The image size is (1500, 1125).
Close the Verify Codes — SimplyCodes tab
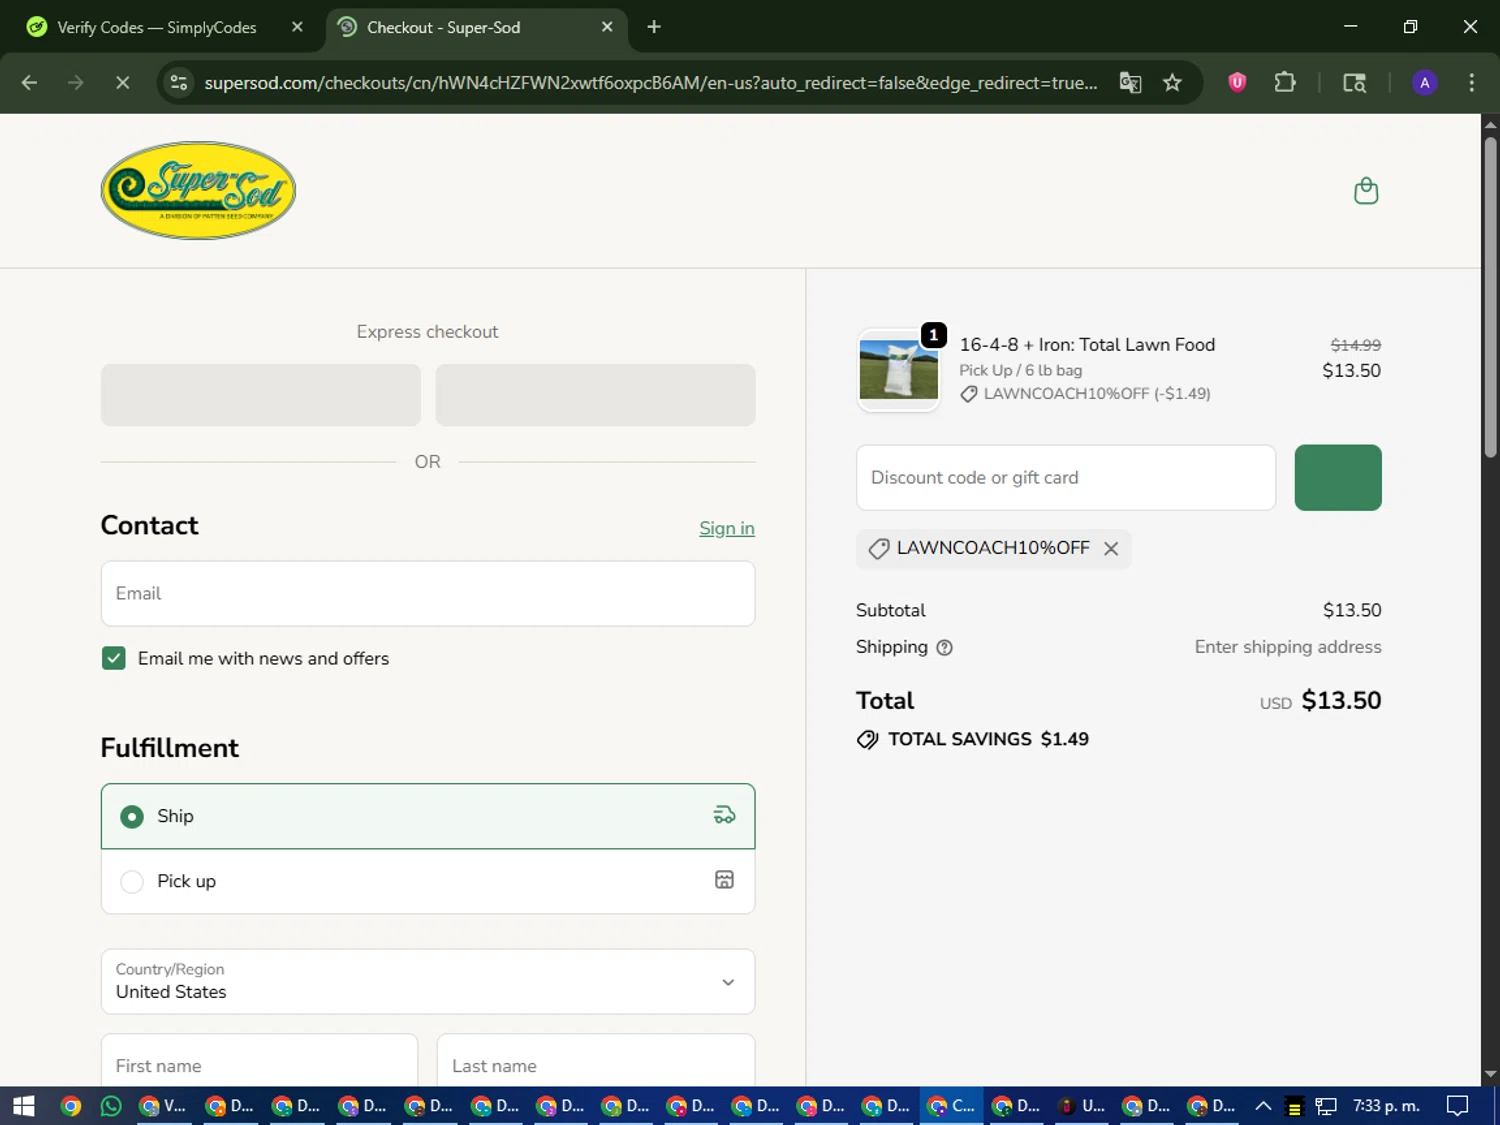tap(297, 27)
